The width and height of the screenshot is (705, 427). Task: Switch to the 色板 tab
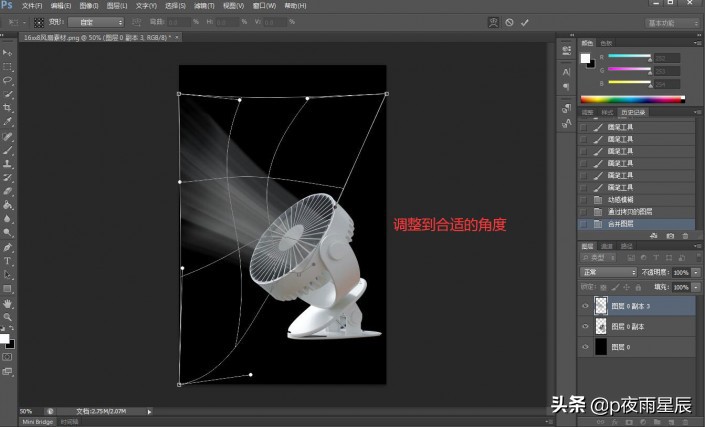pos(606,43)
